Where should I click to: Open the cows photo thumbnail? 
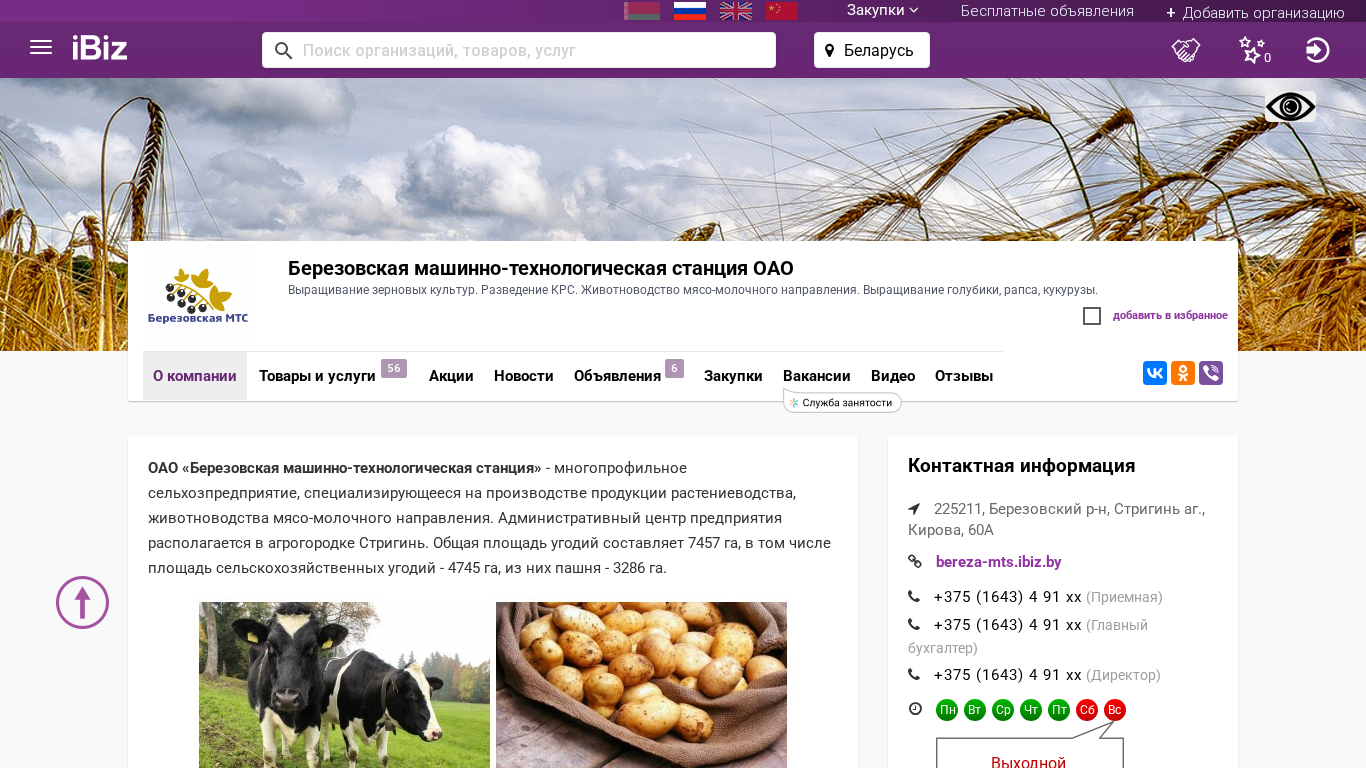pyautogui.click(x=344, y=685)
